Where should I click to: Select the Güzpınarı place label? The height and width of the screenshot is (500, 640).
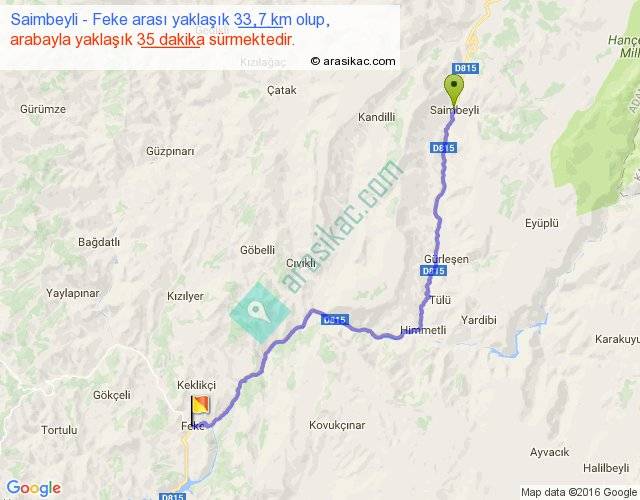[x=170, y=151]
